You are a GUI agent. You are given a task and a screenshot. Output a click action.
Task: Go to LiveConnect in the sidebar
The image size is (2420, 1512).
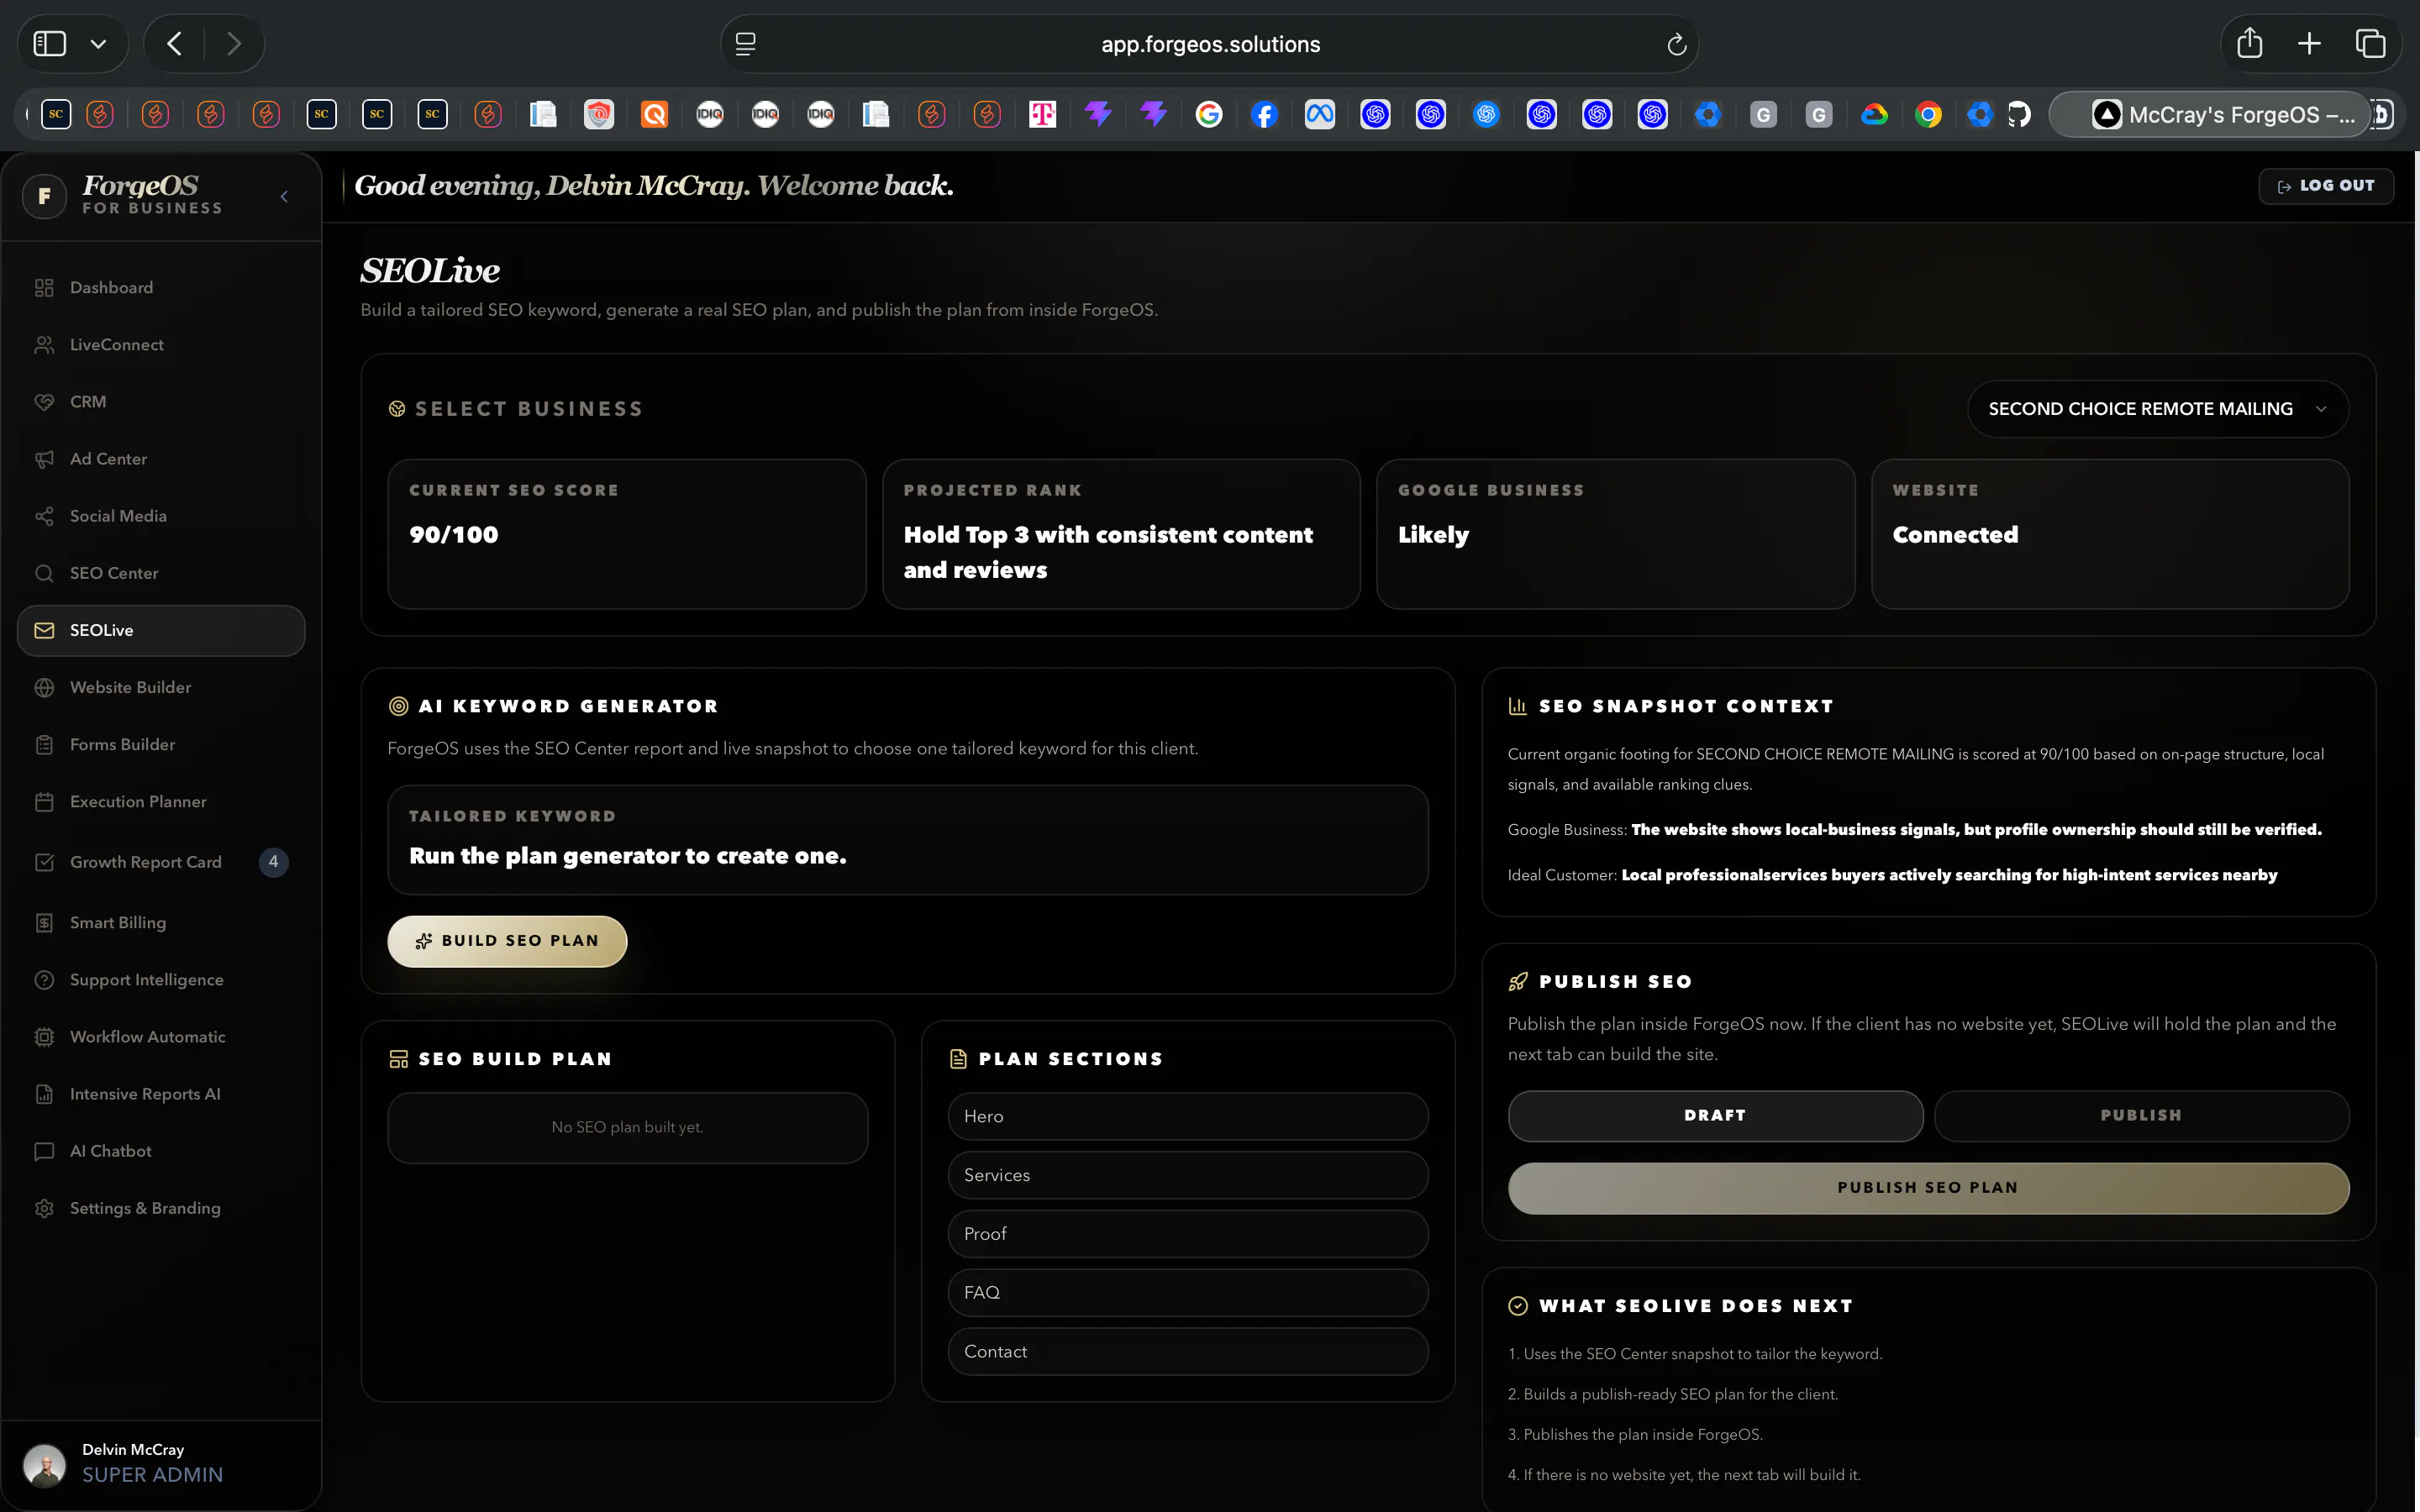(161, 345)
